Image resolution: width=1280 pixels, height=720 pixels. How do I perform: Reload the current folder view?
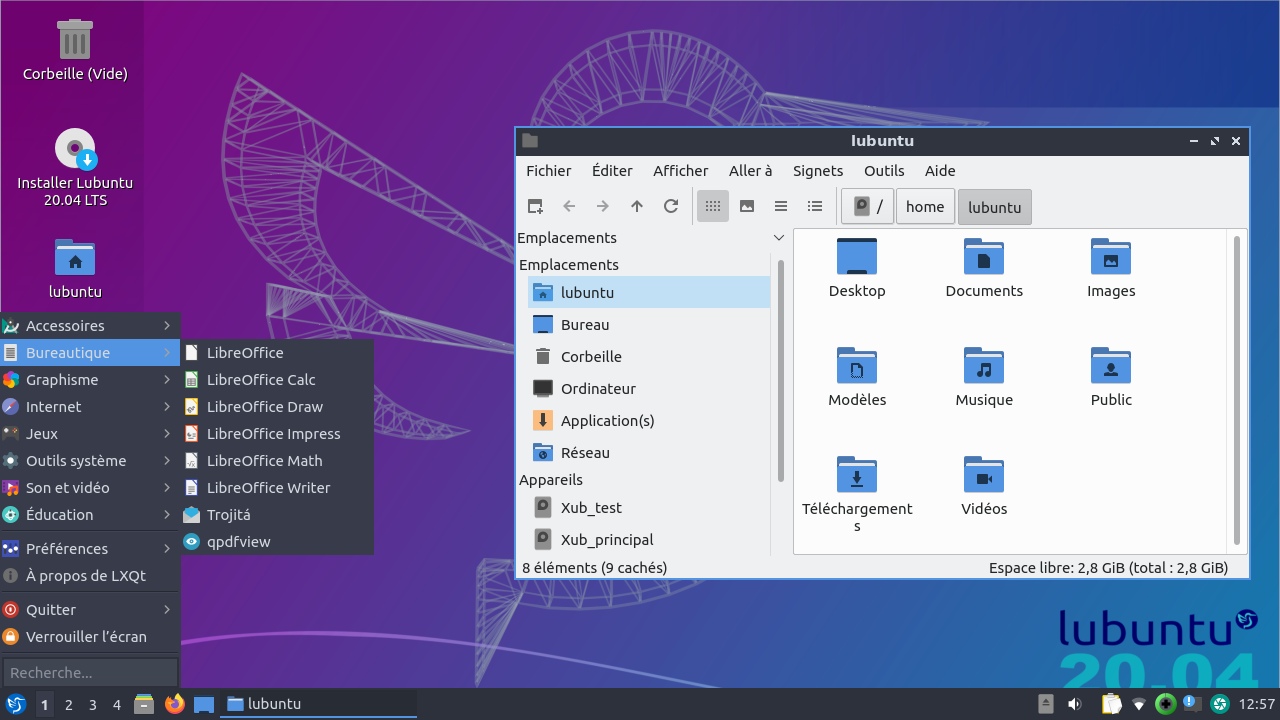point(671,206)
